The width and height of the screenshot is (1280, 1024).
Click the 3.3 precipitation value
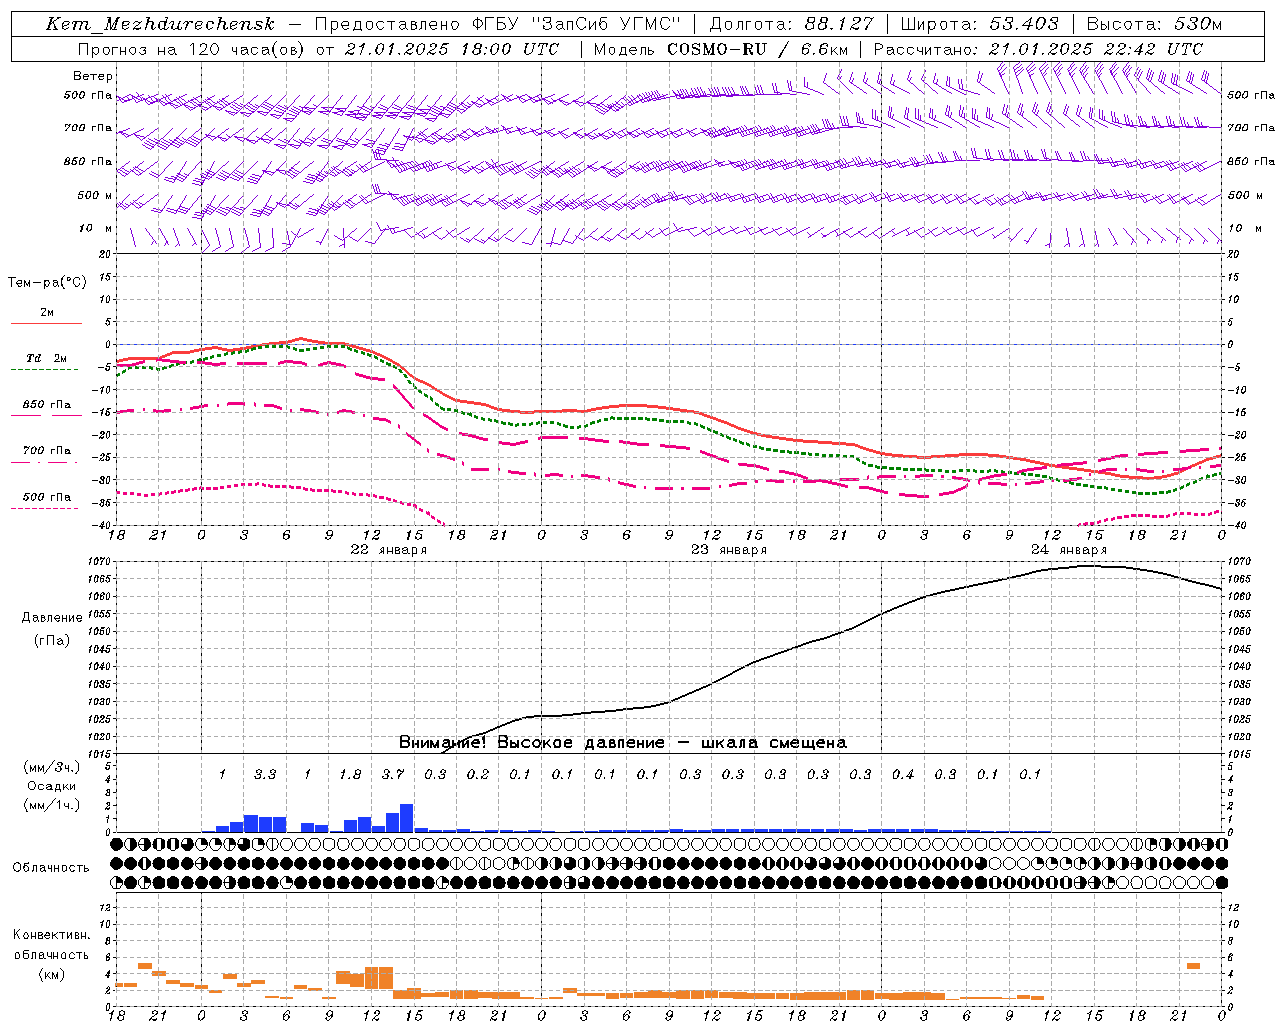pyautogui.click(x=265, y=775)
